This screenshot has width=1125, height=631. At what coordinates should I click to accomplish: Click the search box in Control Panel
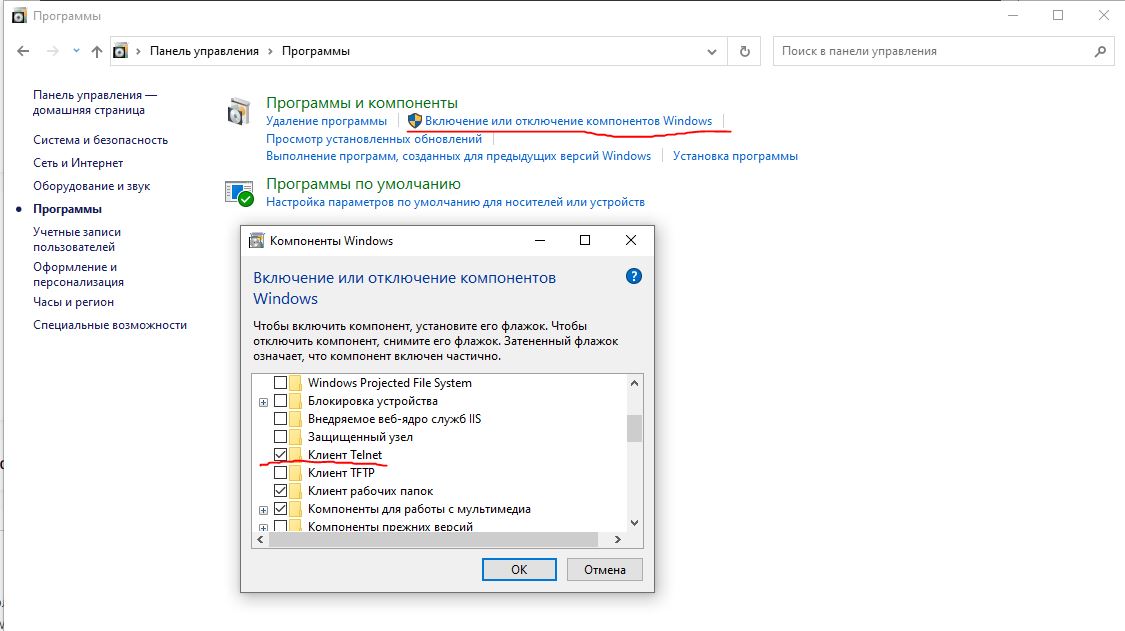tap(944, 51)
